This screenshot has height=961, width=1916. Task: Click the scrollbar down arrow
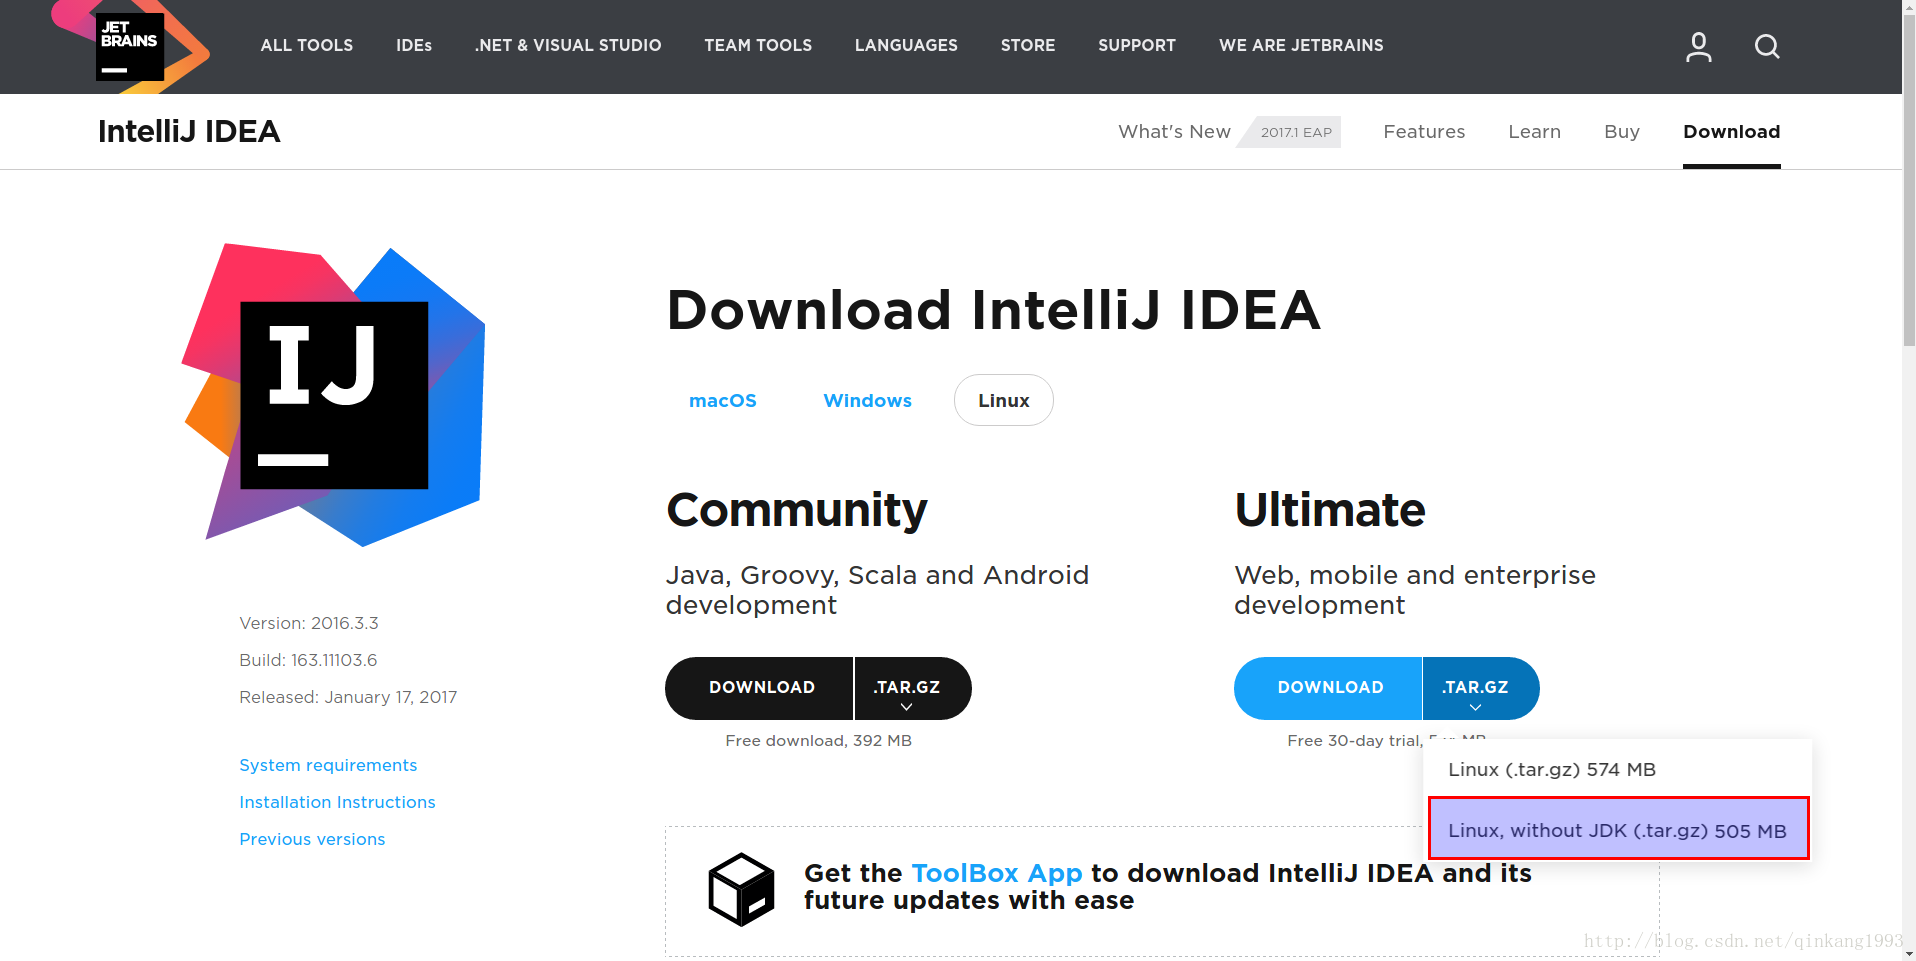click(1909, 953)
